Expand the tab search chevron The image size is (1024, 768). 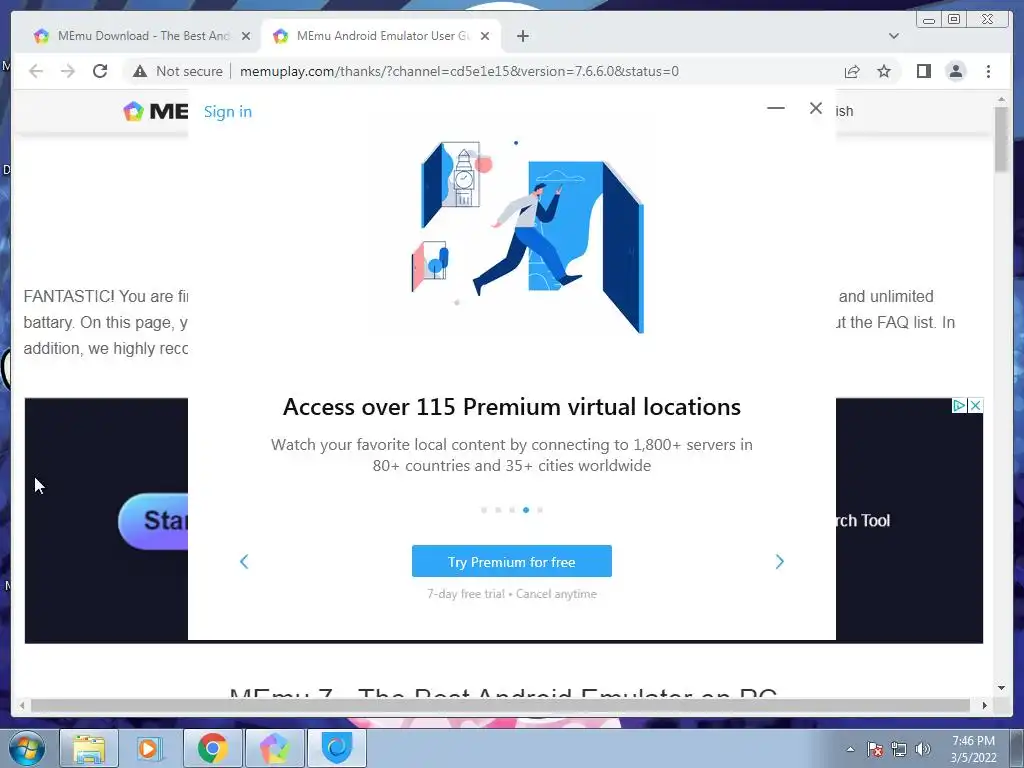tap(893, 36)
